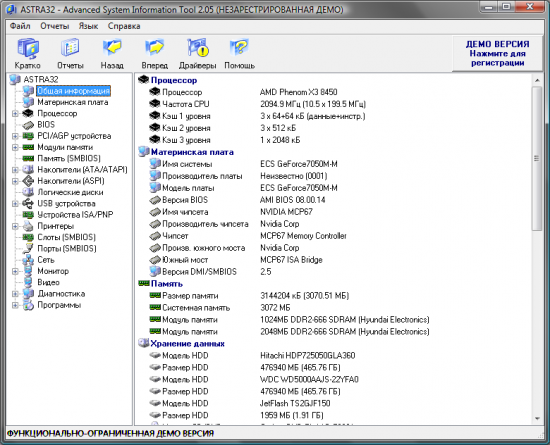Select Слоты (SMBIOS) in the tree
Image resolution: width=550 pixels, height=445 pixels.
(66, 237)
